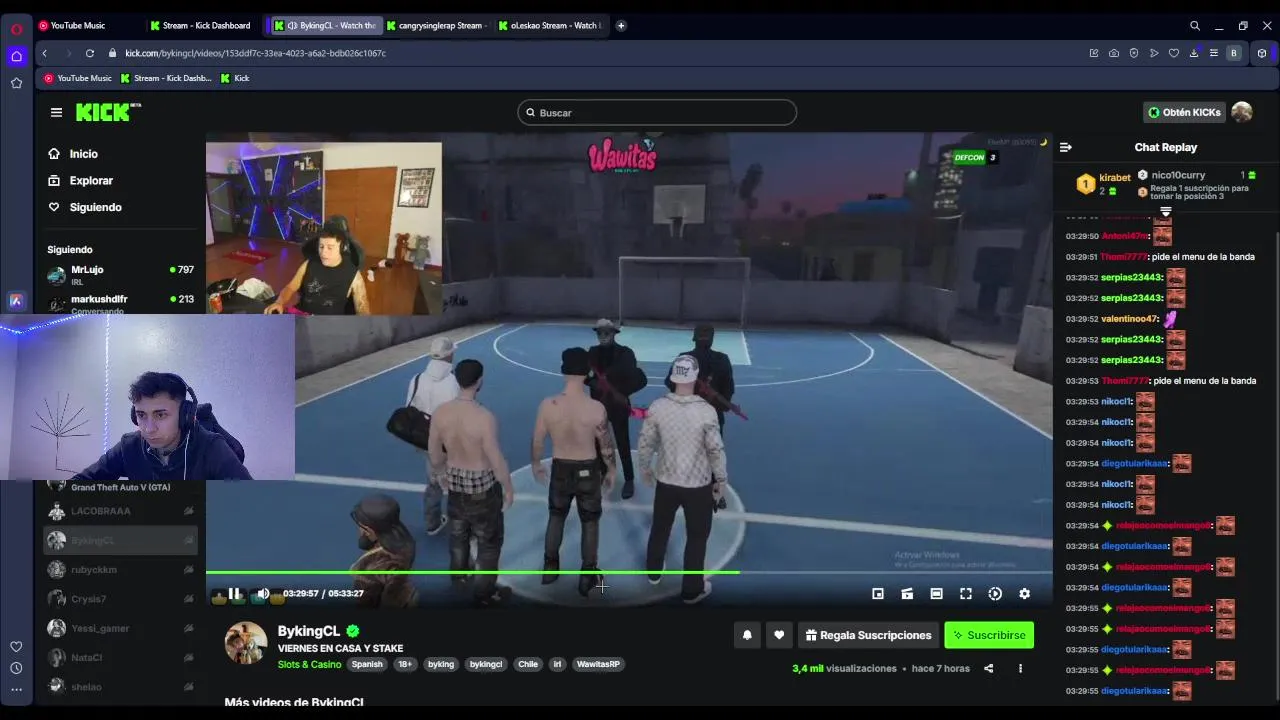Screen dimensions: 1280x720
Task: Reload the current page
Action: (x=90, y=53)
